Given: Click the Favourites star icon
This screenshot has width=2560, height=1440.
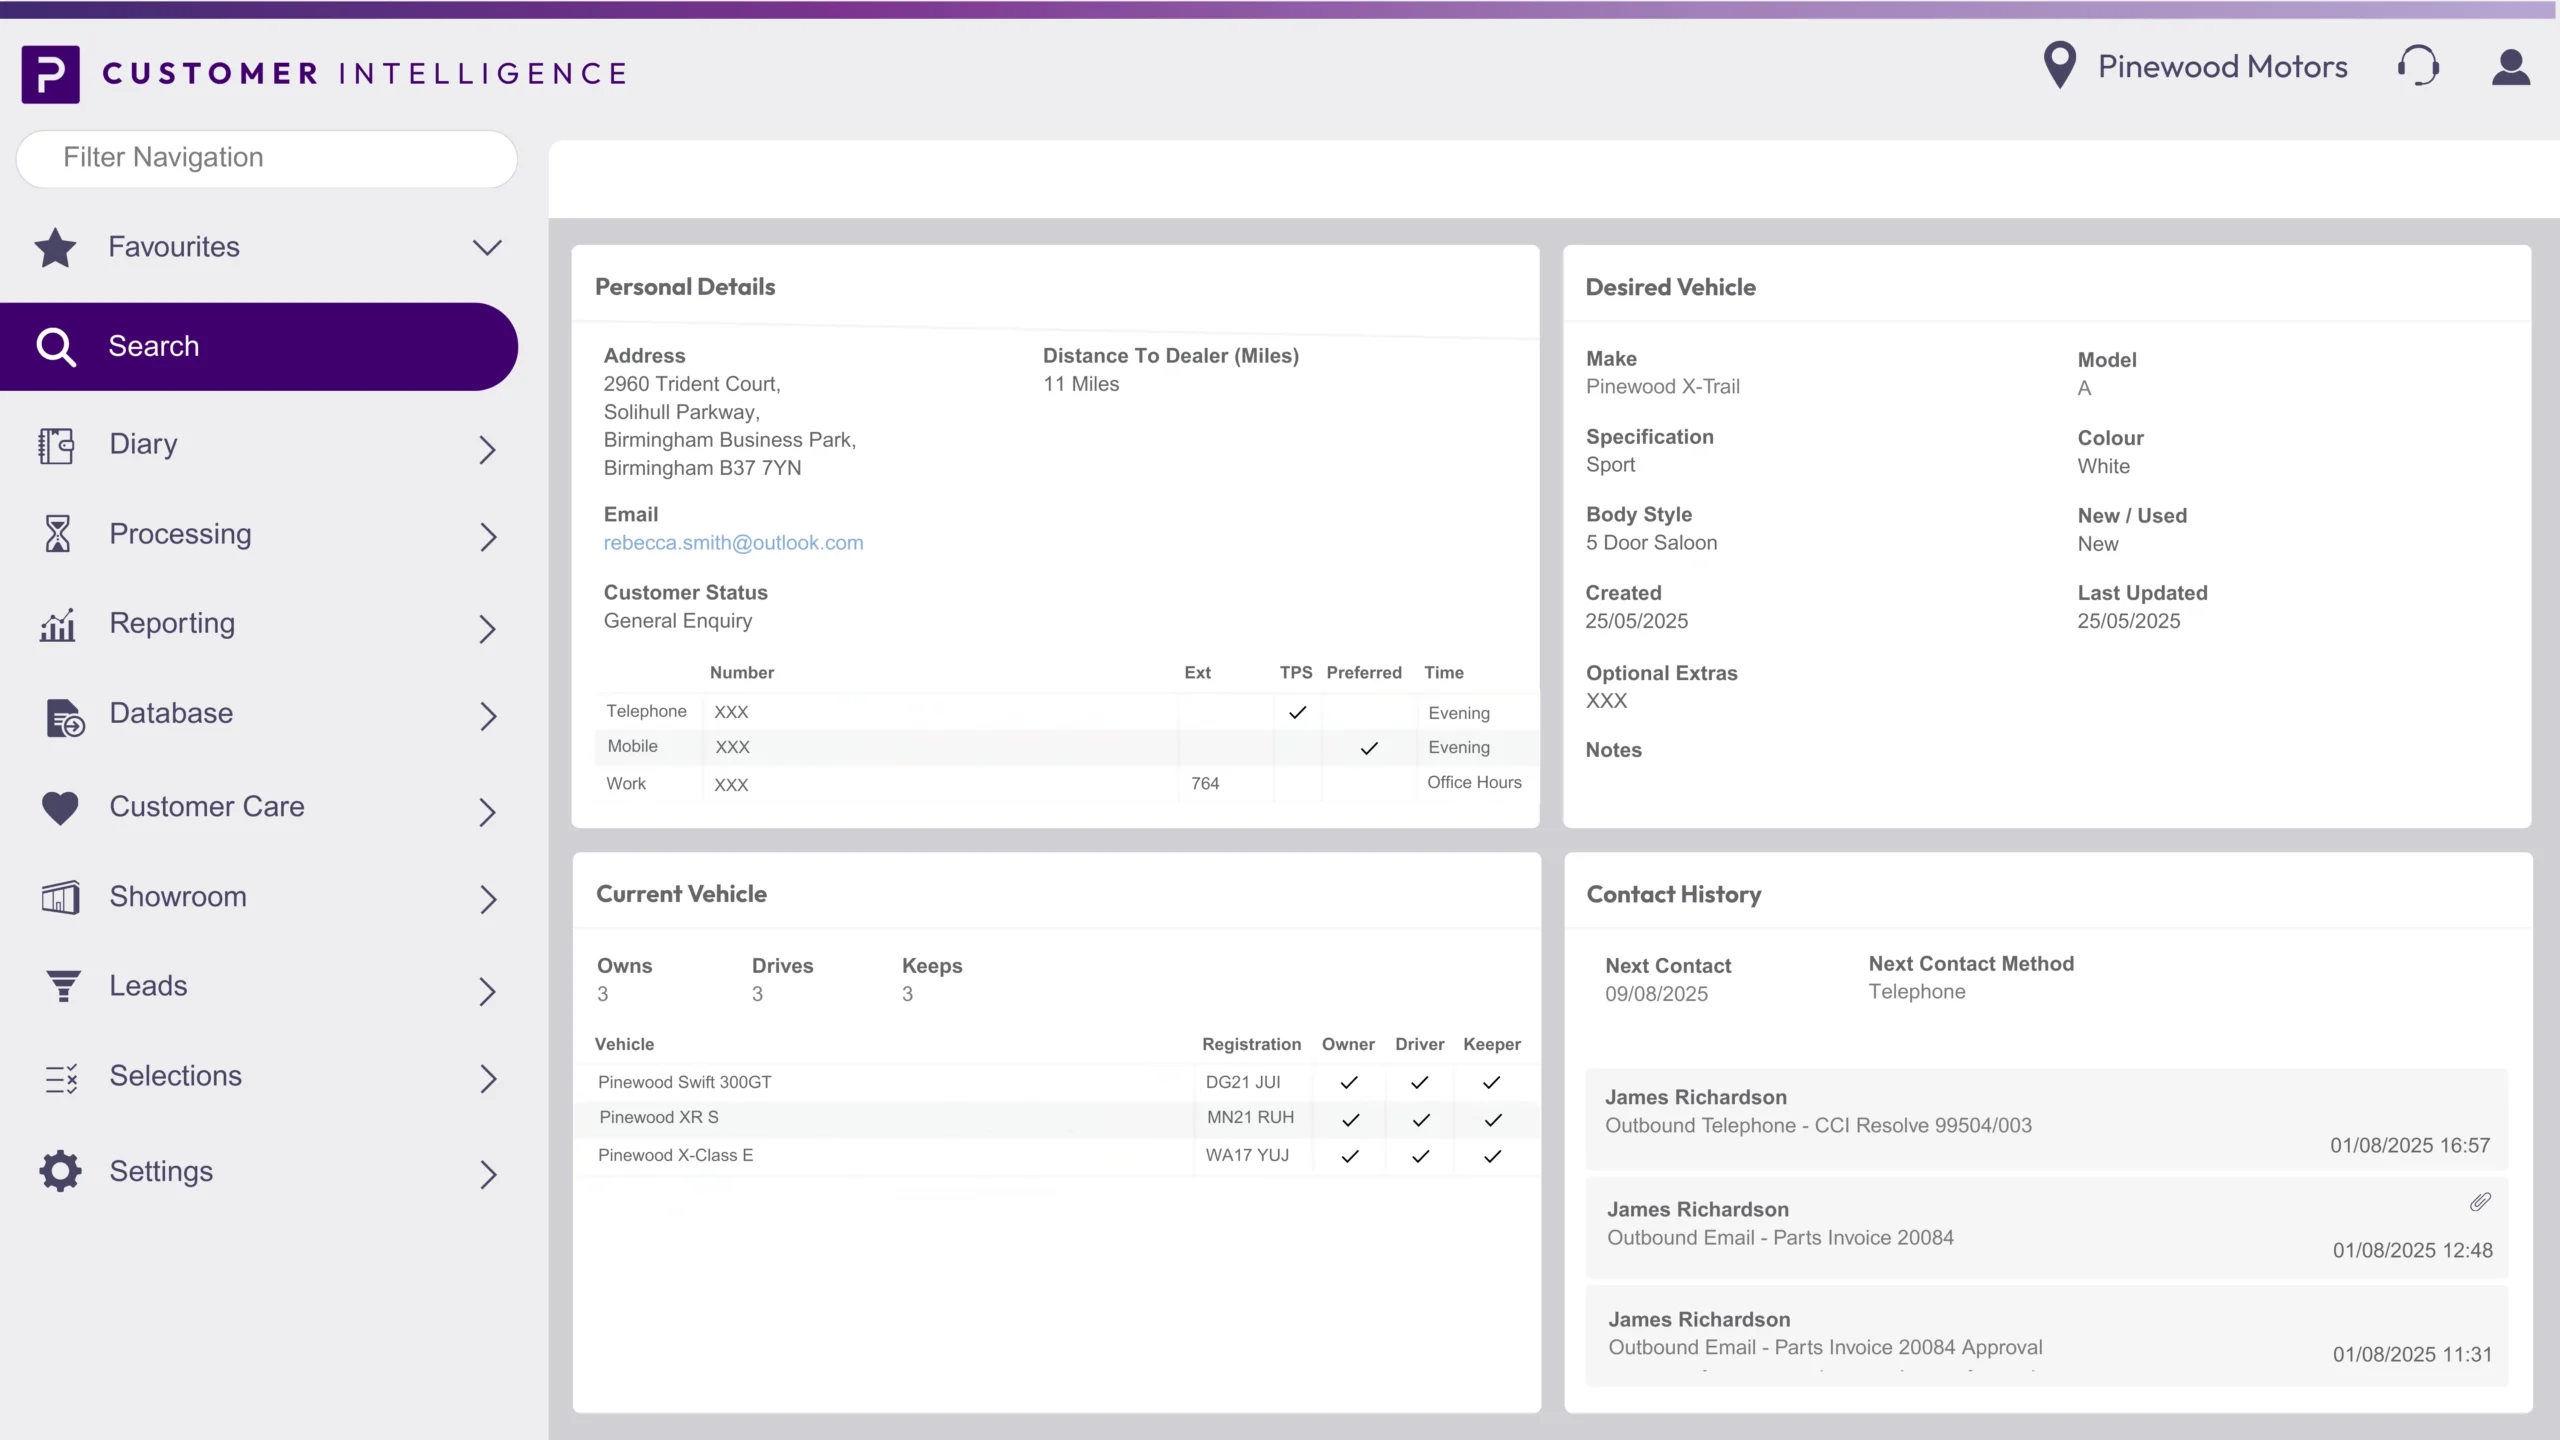Looking at the screenshot, I should point(55,248).
